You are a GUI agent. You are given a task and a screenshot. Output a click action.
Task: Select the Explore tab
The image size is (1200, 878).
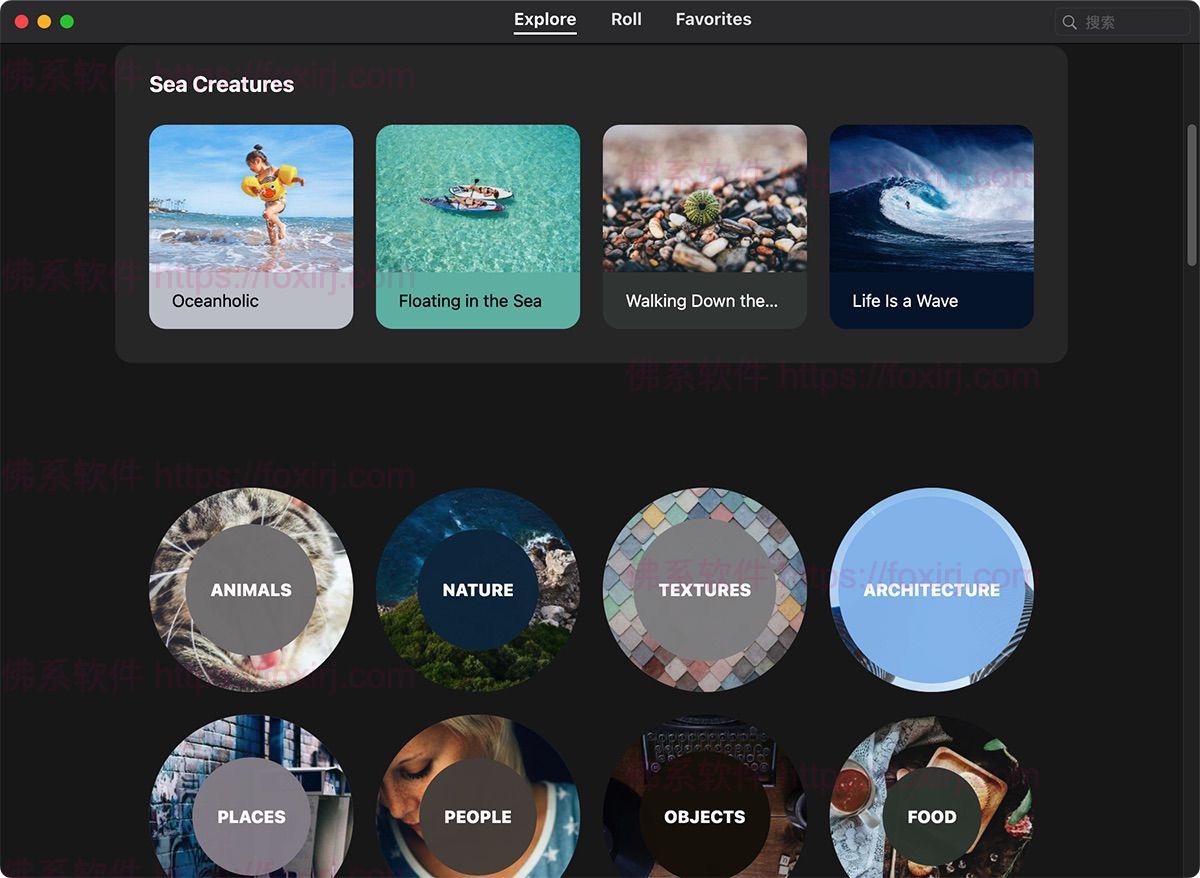(545, 20)
